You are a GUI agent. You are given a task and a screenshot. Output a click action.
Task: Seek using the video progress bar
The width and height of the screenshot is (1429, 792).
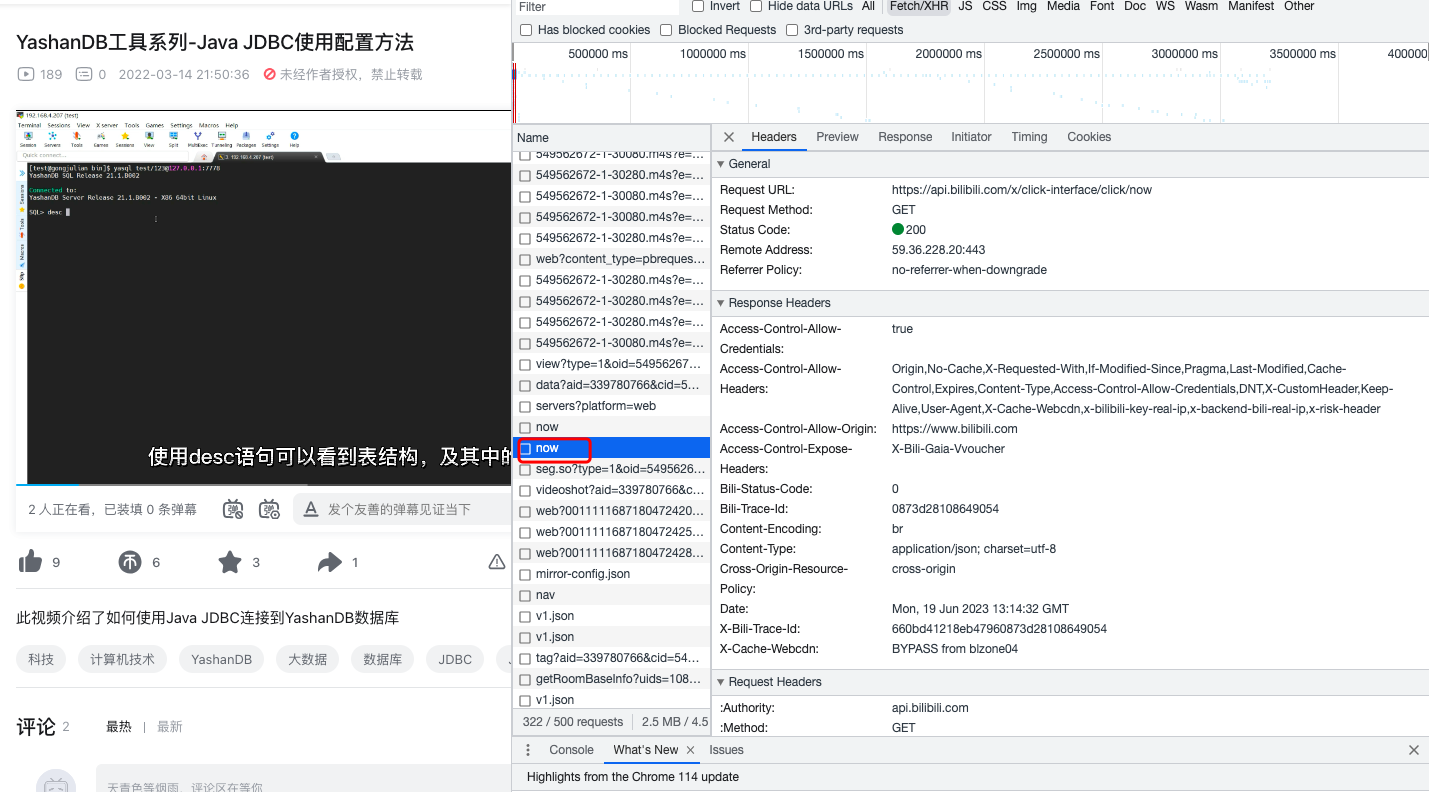(264, 485)
